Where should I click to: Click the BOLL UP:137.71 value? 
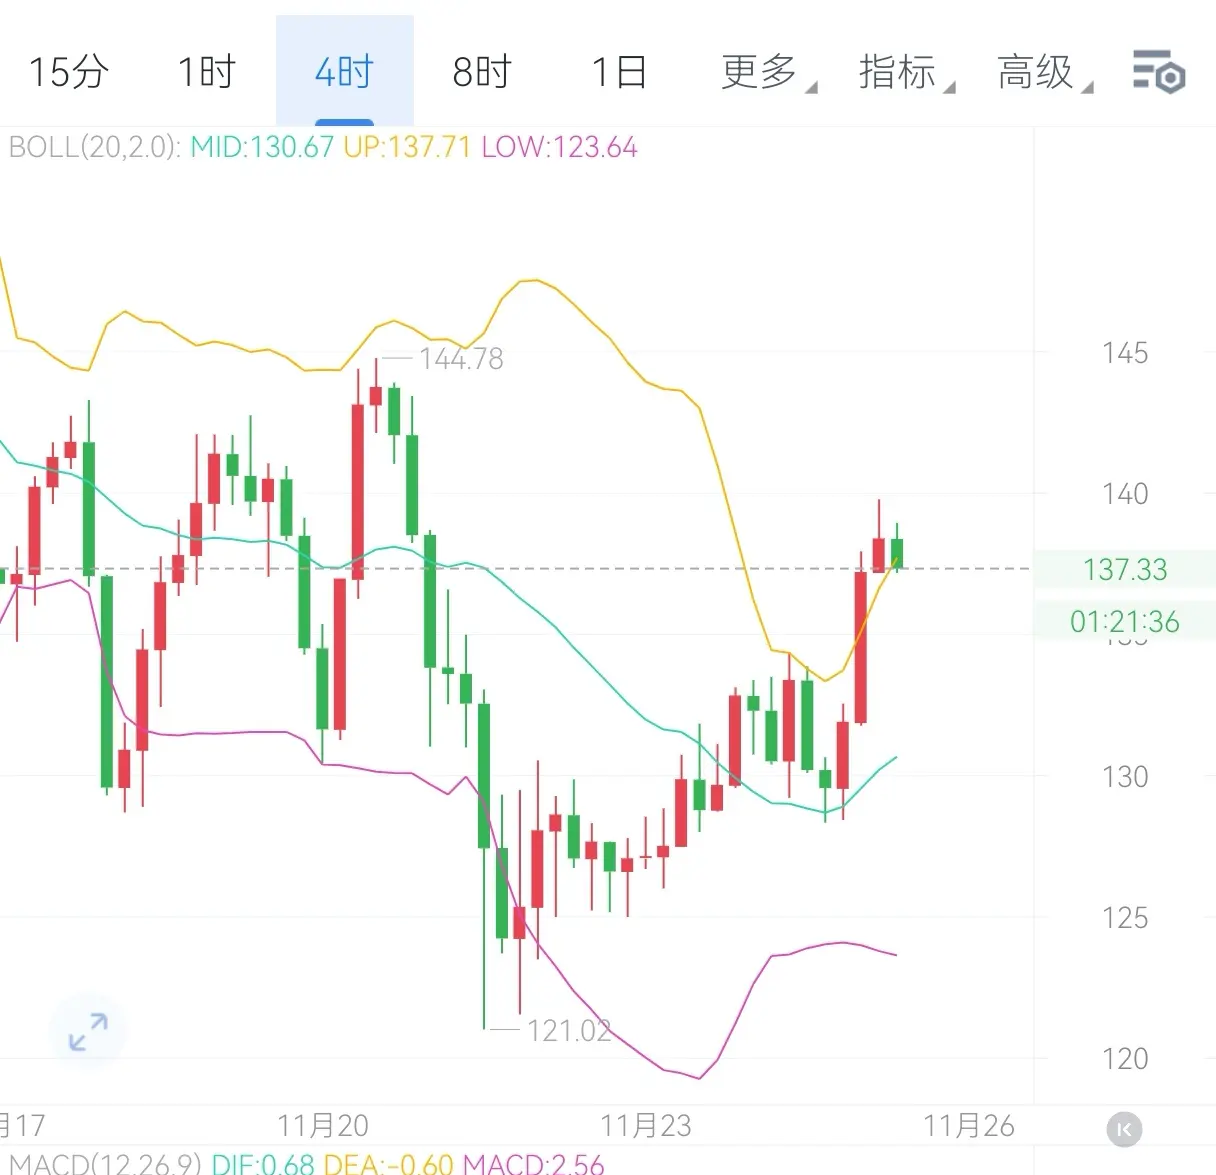point(406,148)
